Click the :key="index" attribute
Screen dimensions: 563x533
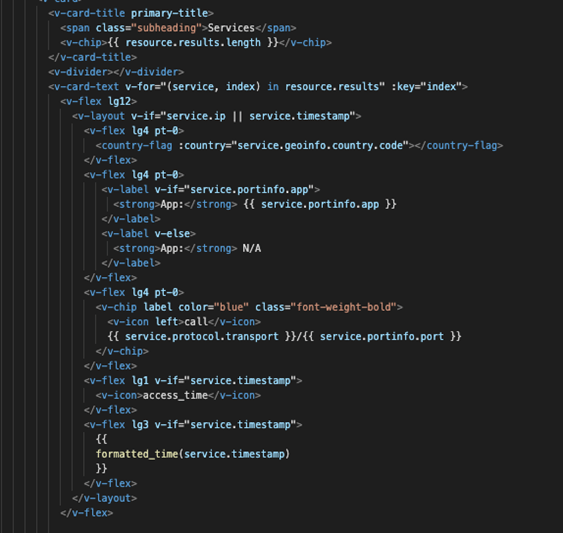click(x=426, y=87)
